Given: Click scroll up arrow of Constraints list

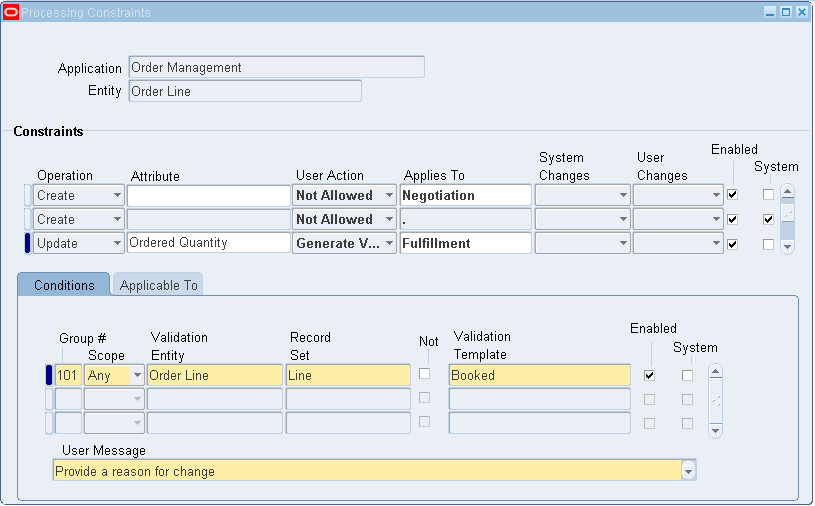Looking at the screenshot, I should pyautogui.click(x=787, y=192).
